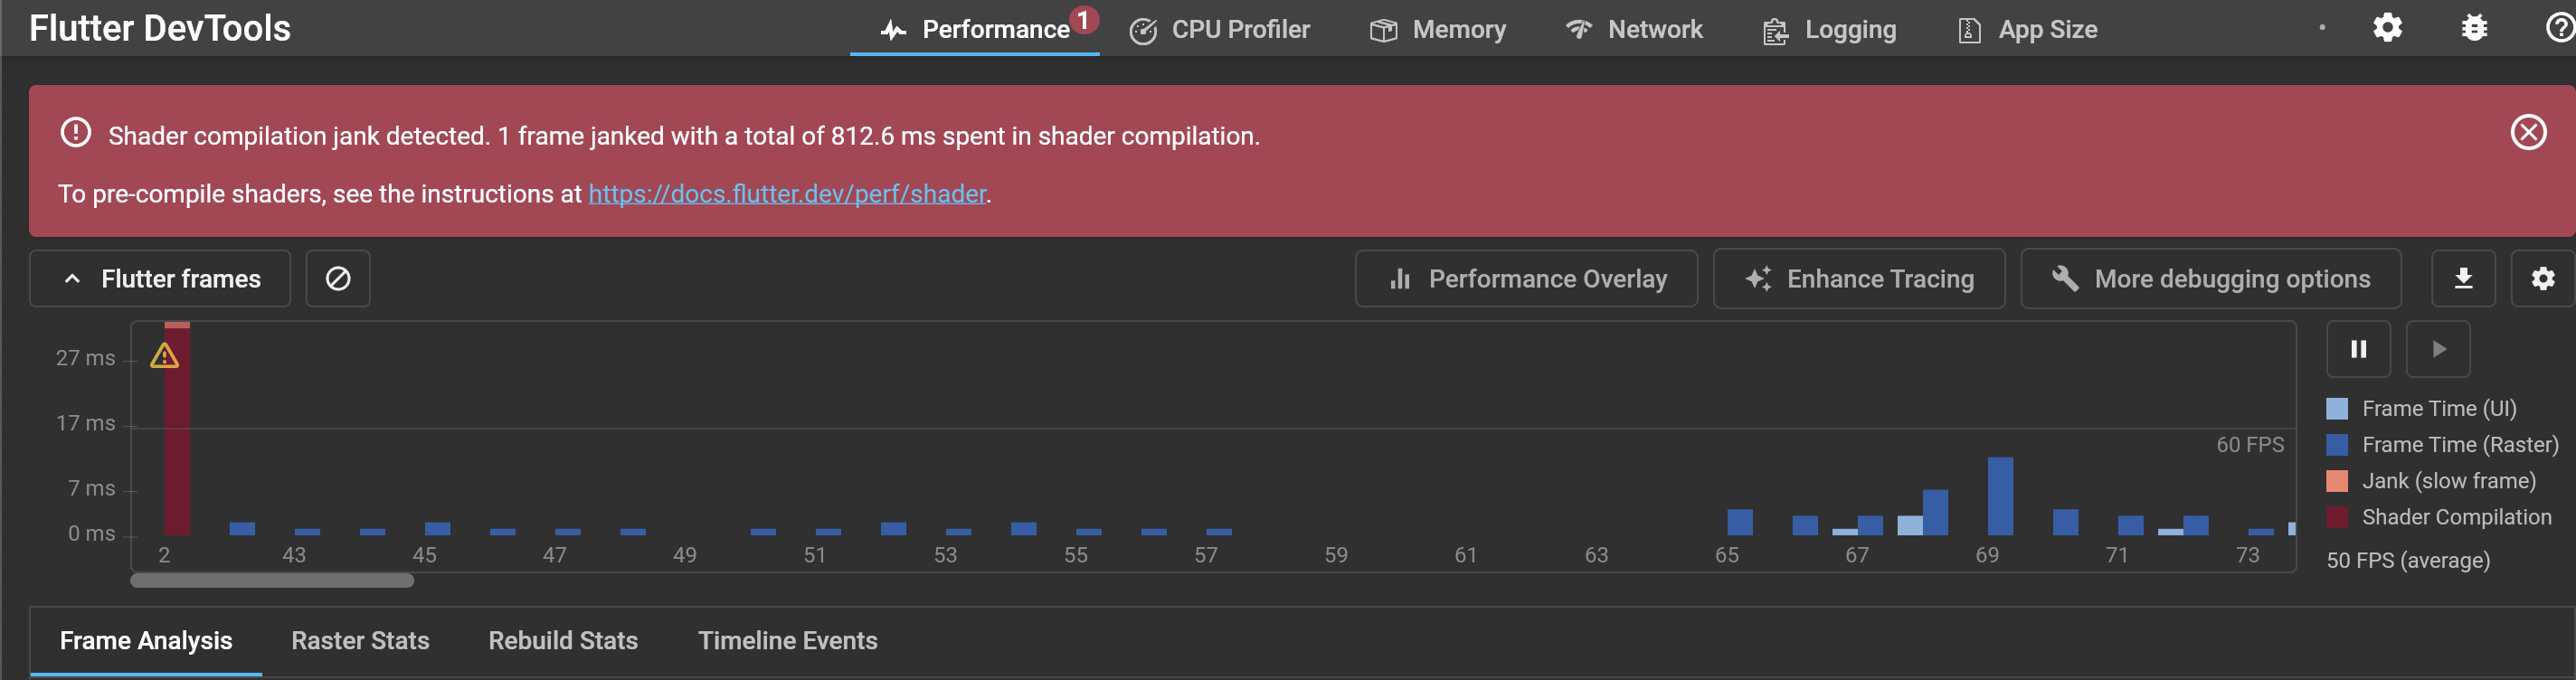Open the shader pre-compilation documentation link
This screenshot has width=2576, height=680.
(x=786, y=193)
